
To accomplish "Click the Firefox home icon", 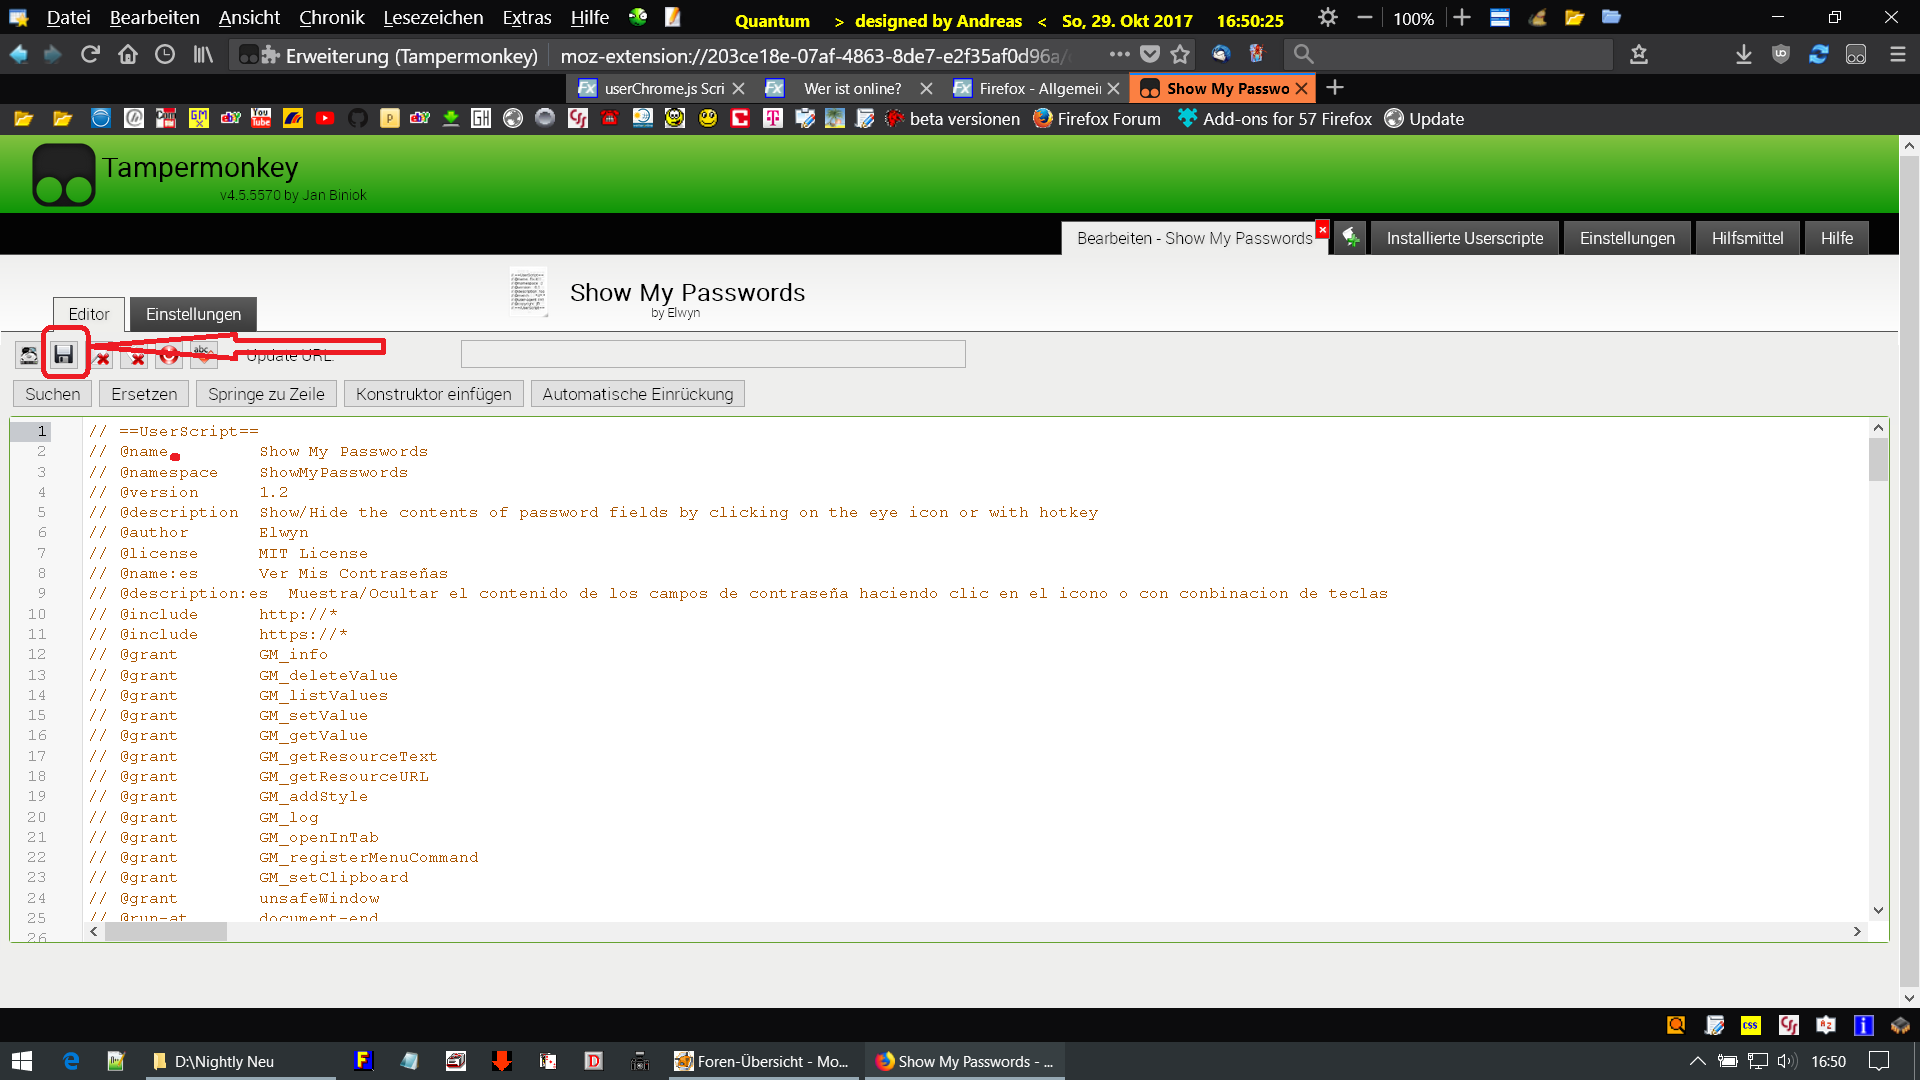I will click(x=127, y=55).
